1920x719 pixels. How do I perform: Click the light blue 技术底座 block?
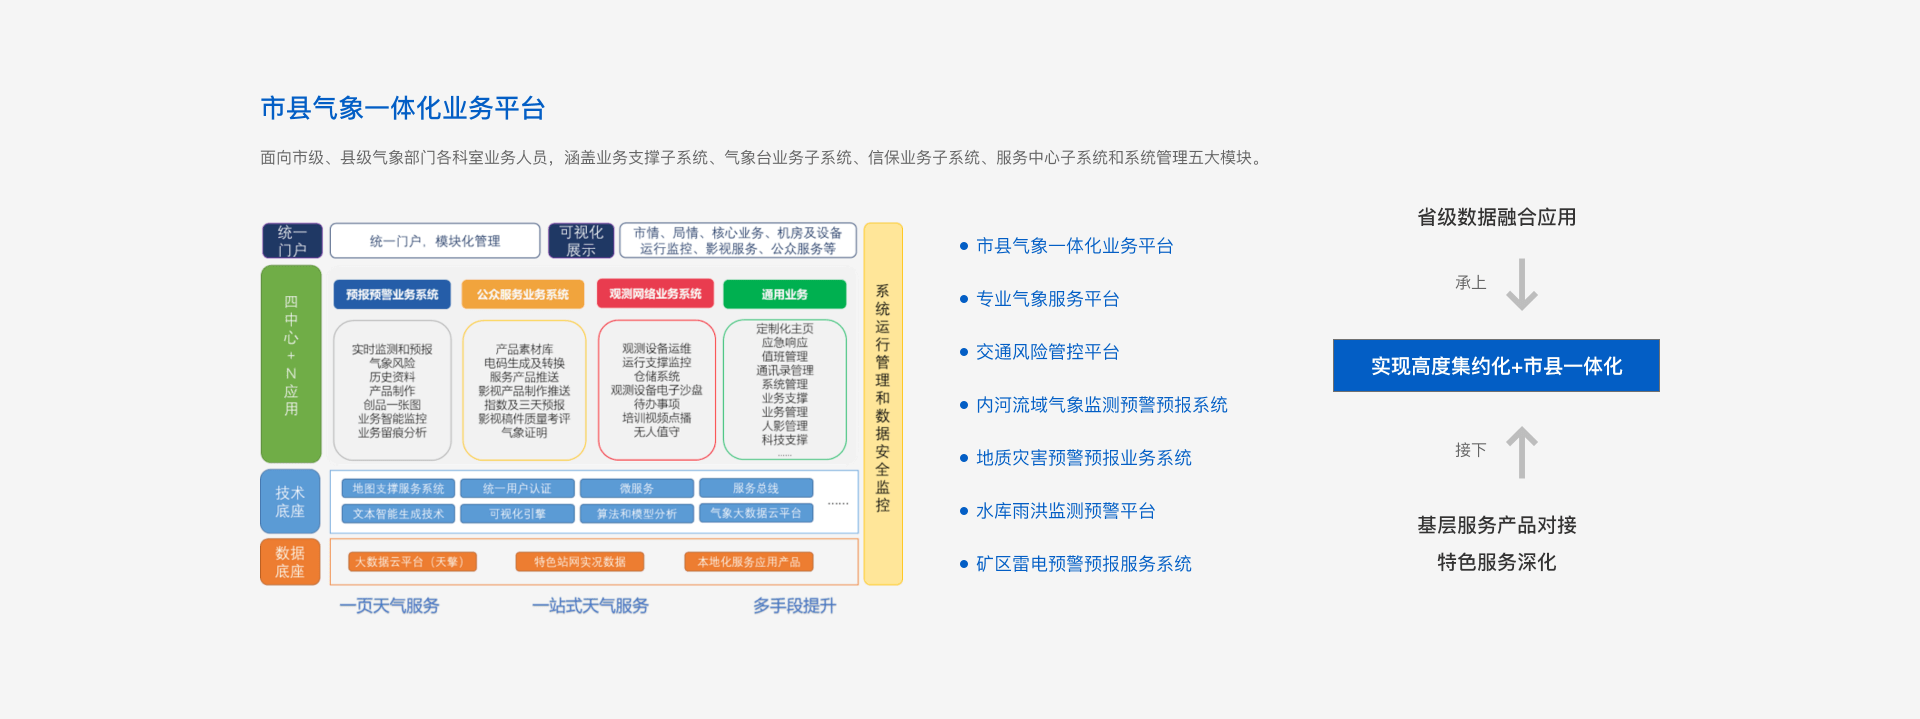pos(290,501)
